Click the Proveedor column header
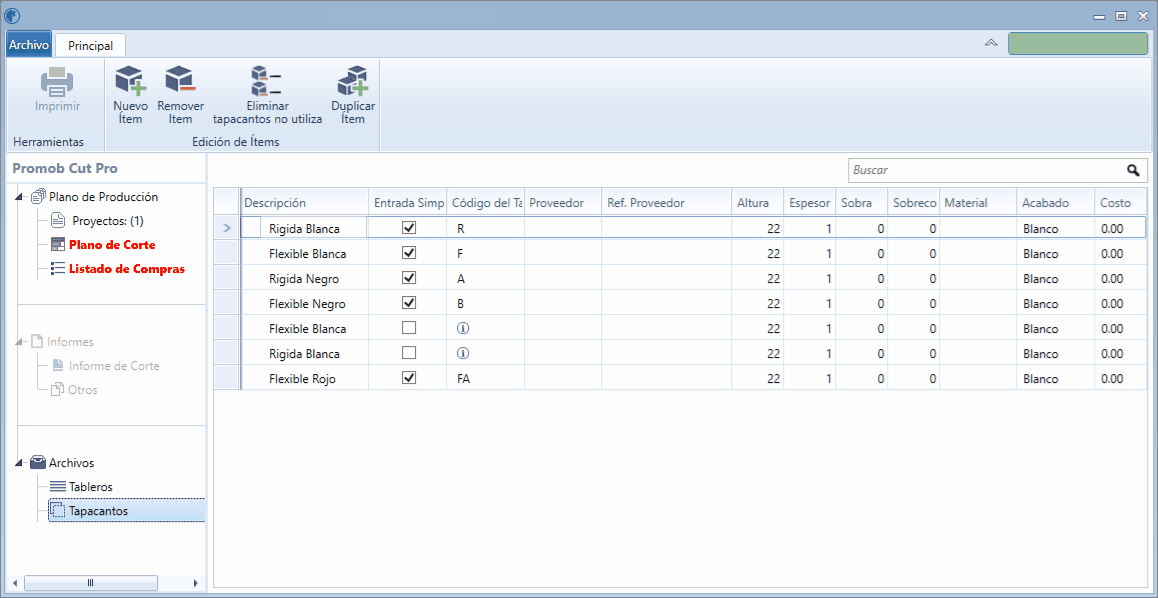This screenshot has height=598, width=1158. tap(563, 202)
